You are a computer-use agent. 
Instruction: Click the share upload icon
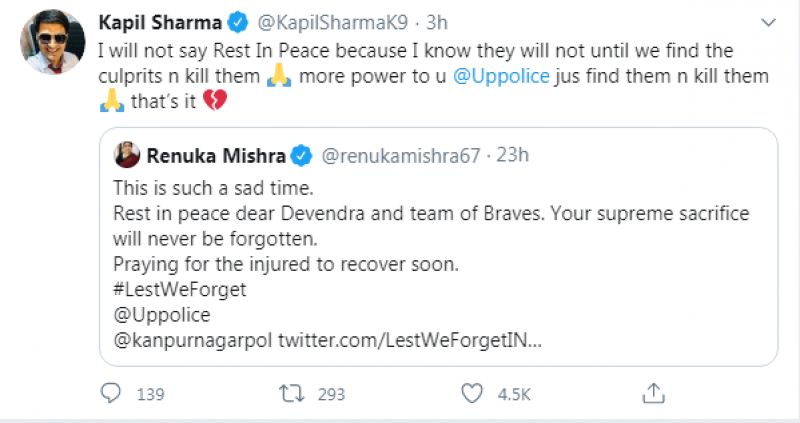[x=653, y=392]
